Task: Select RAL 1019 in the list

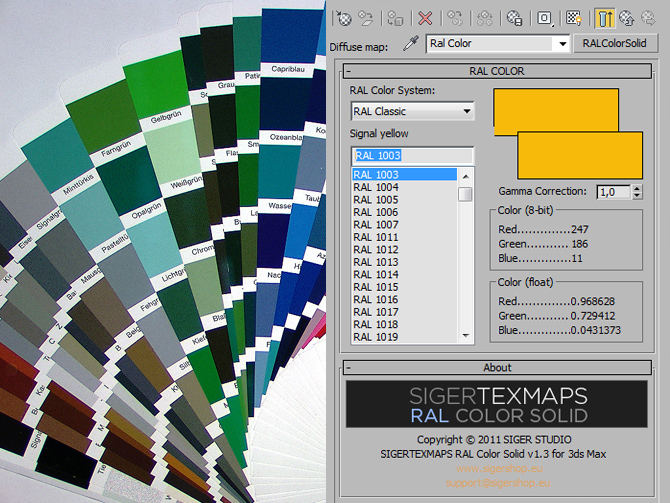Action: click(x=404, y=337)
